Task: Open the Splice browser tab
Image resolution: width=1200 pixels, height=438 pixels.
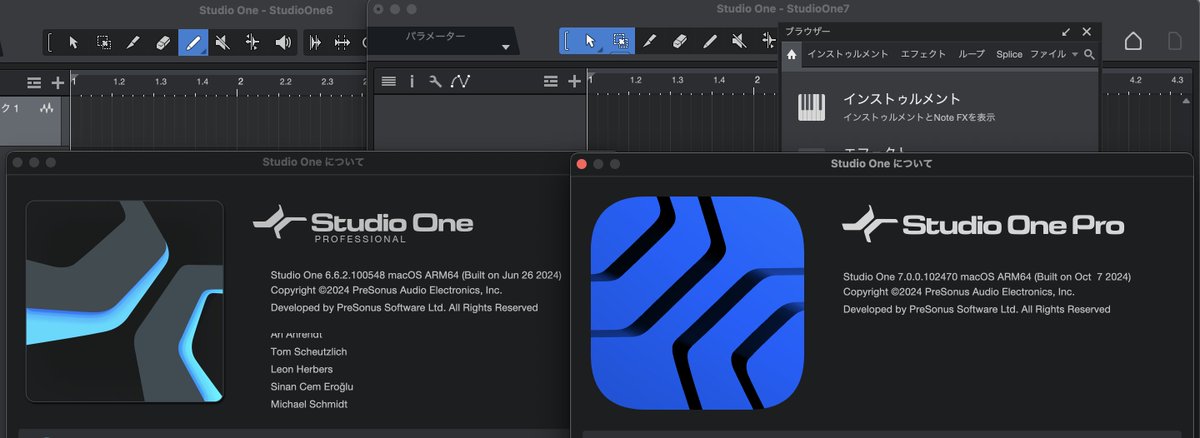Action: (1009, 54)
